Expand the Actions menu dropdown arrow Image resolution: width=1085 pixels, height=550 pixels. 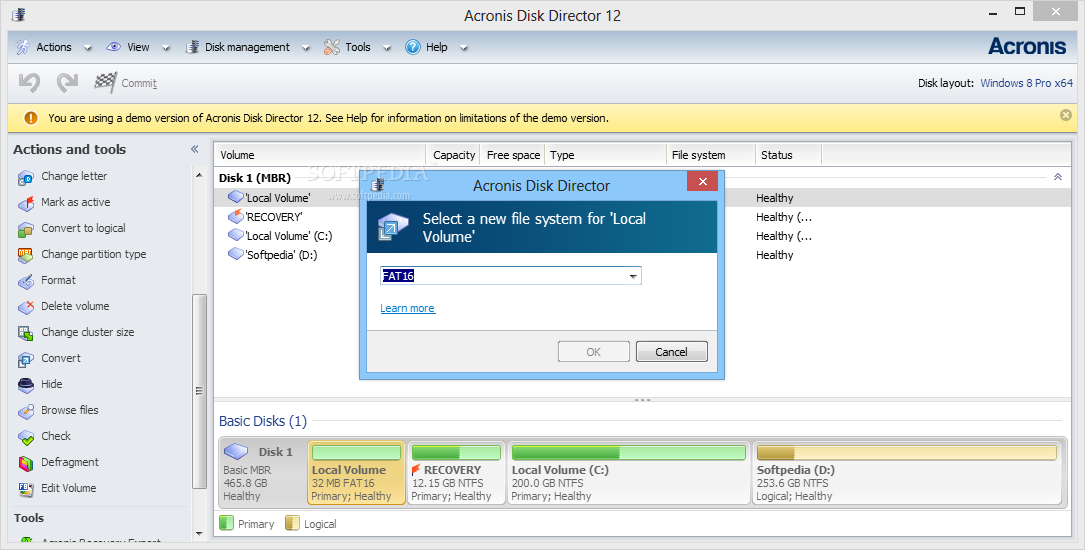[x=88, y=48]
